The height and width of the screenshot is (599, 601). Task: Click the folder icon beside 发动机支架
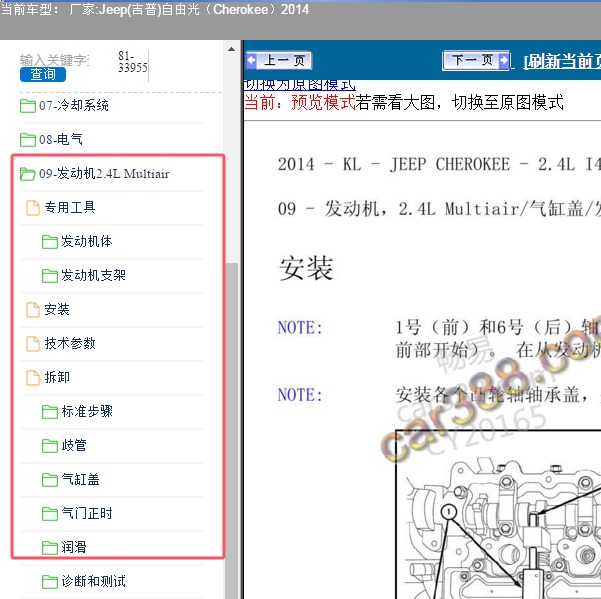coord(50,276)
